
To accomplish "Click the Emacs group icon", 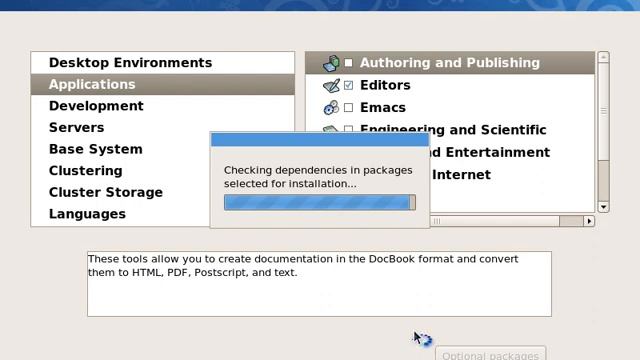I will (x=331, y=108).
